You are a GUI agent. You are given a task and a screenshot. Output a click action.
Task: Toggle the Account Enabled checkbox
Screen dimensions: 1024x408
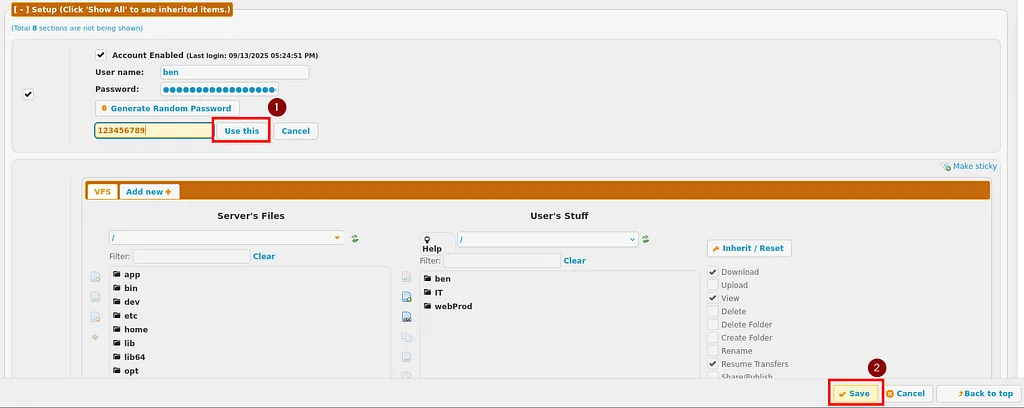coord(101,55)
